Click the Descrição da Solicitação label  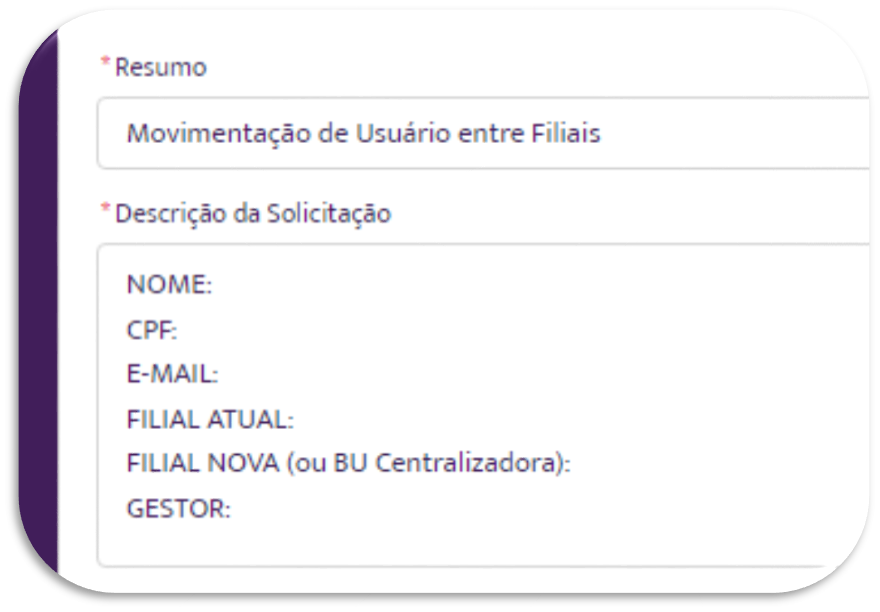tap(253, 213)
